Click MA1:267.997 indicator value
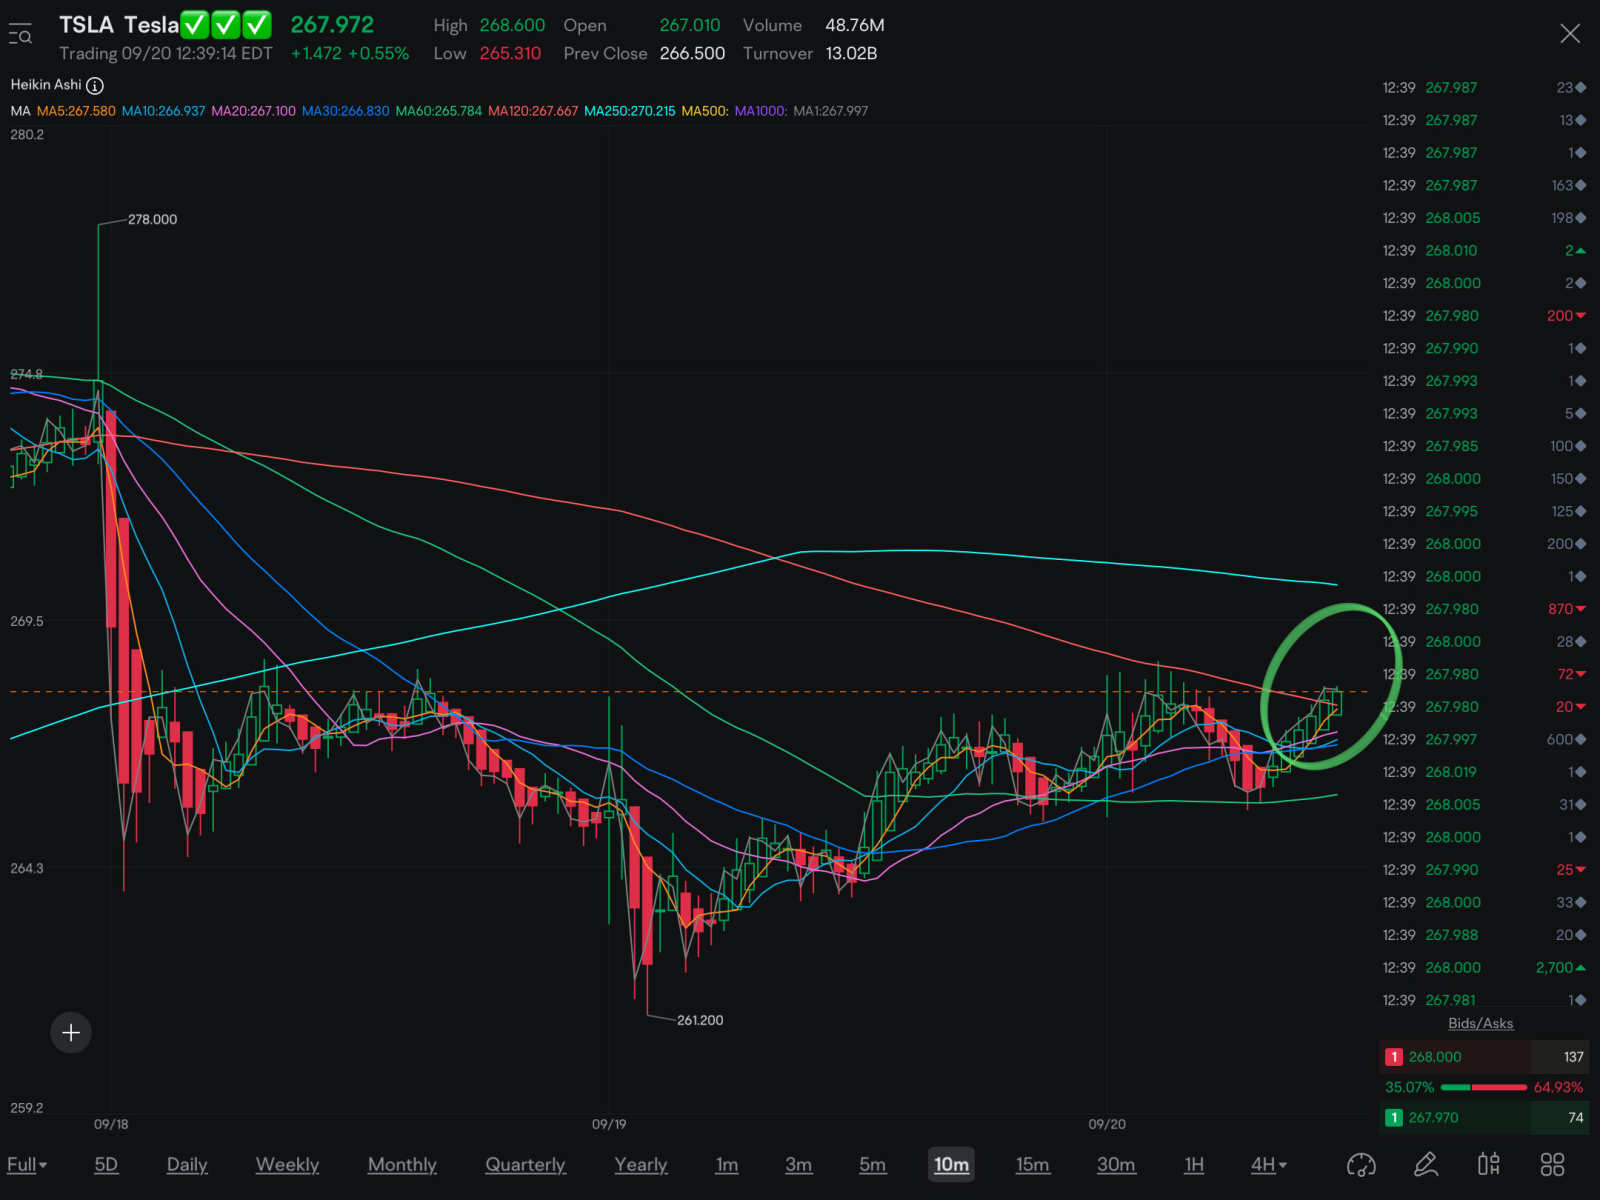Screen dimensions: 1600x1200 tap(830, 111)
